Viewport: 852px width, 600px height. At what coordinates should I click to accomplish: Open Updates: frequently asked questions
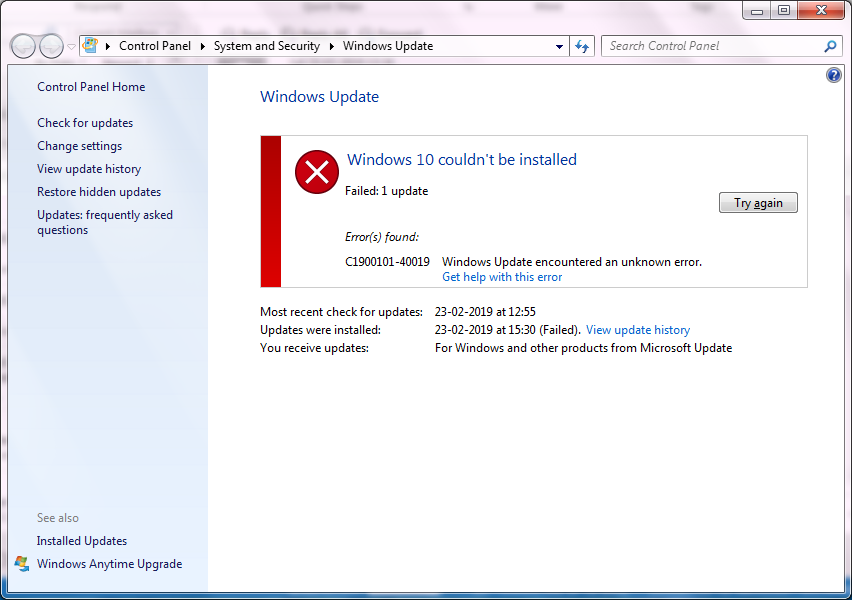pyautogui.click(x=105, y=222)
